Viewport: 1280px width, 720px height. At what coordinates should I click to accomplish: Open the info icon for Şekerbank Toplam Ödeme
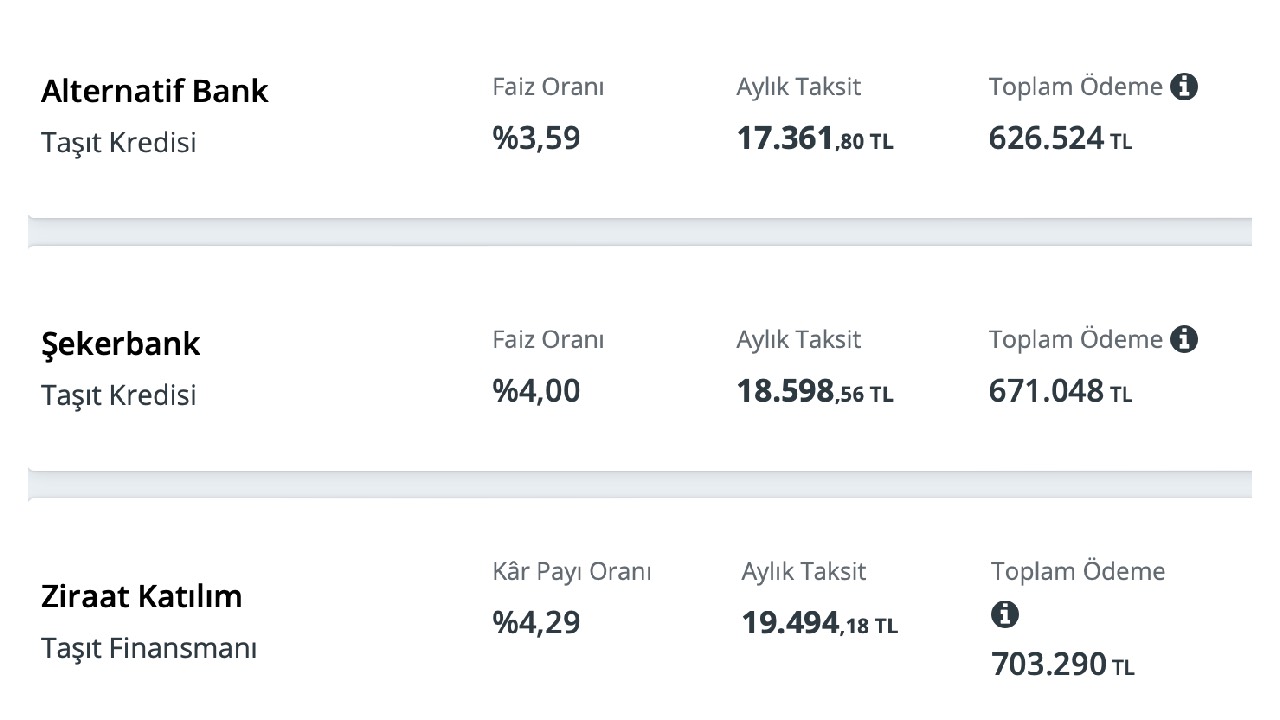click(x=1184, y=340)
